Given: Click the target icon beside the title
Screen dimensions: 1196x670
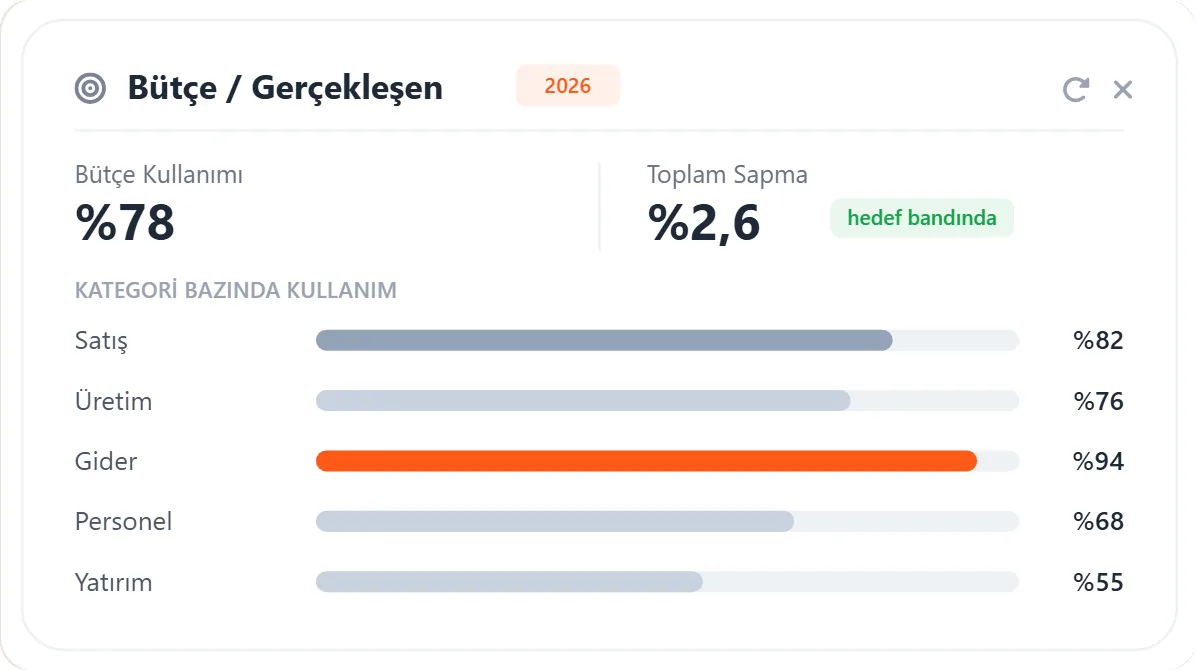Looking at the screenshot, I should point(90,89).
